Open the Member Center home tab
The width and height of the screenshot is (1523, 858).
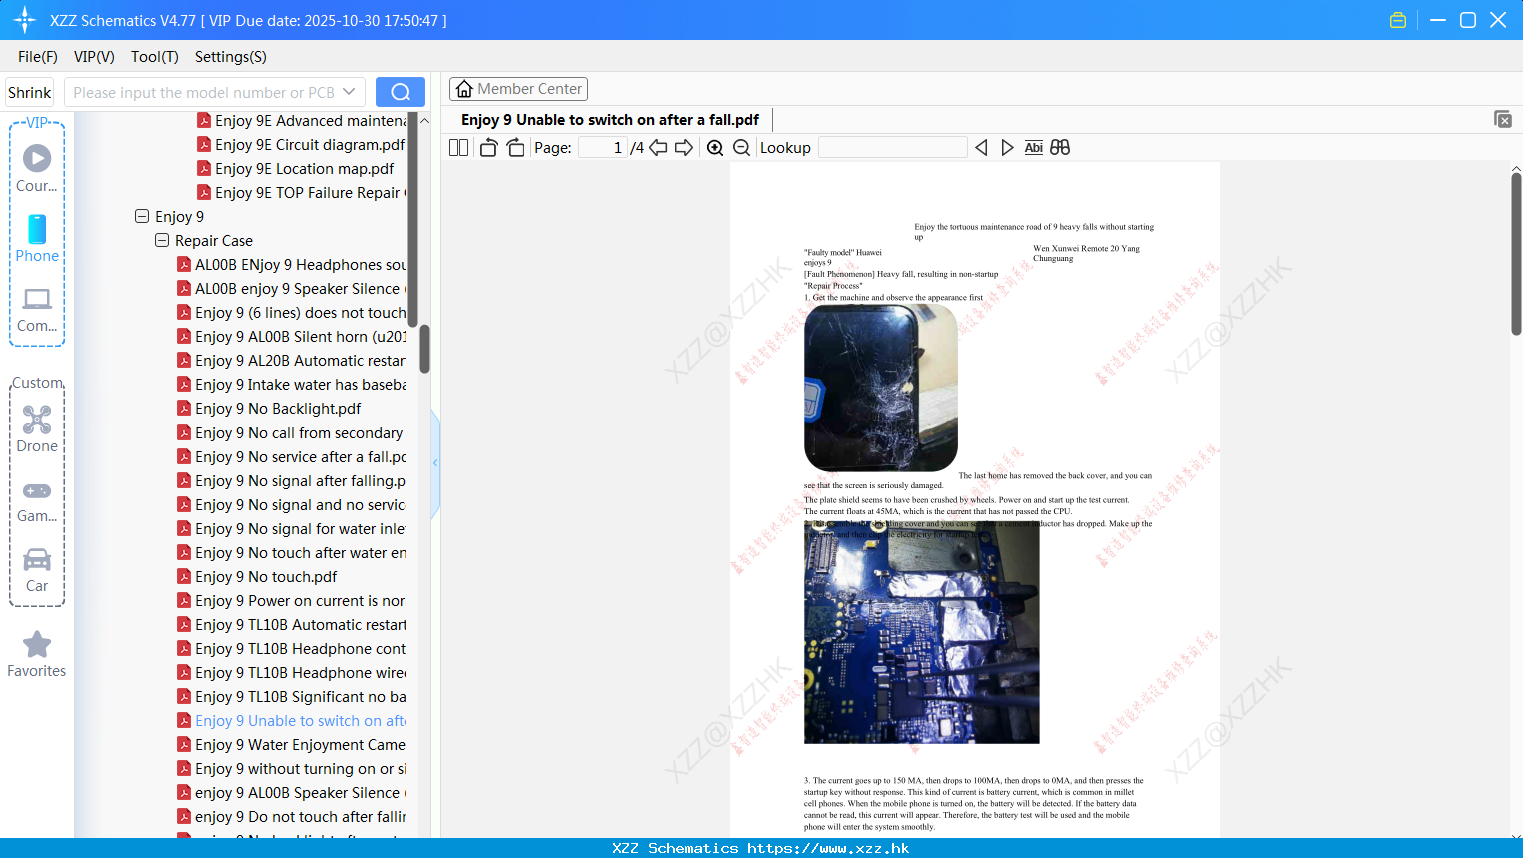click(x=518, y=89)
